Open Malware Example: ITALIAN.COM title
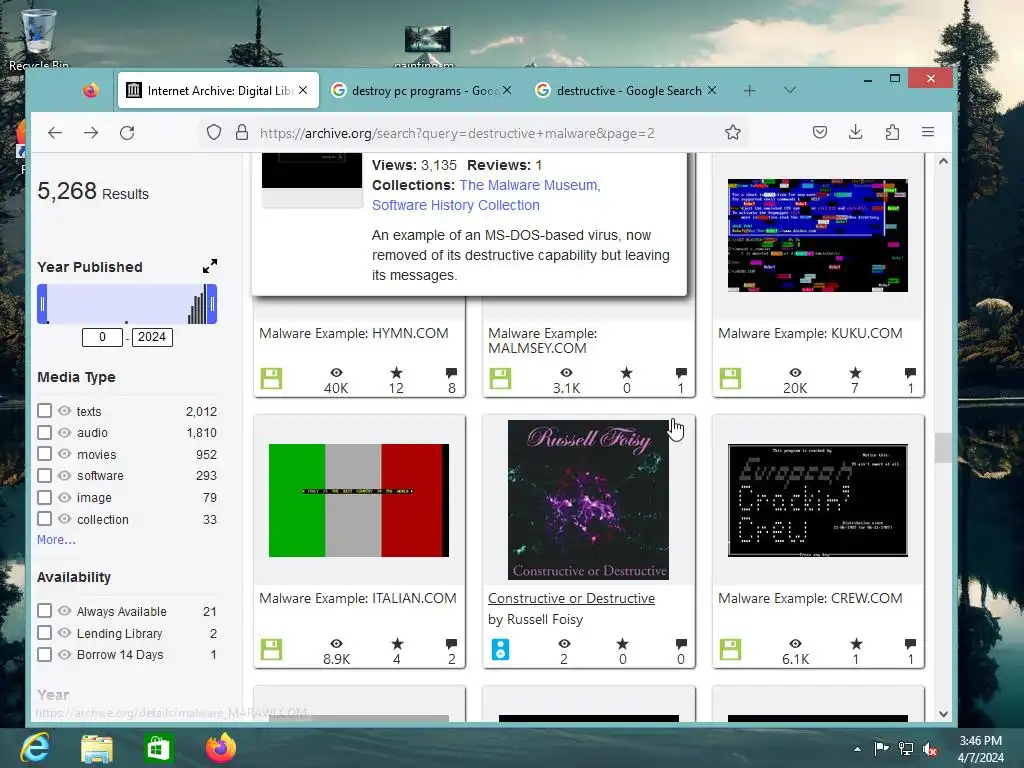The image size is (1024, 768). point(357,598)
